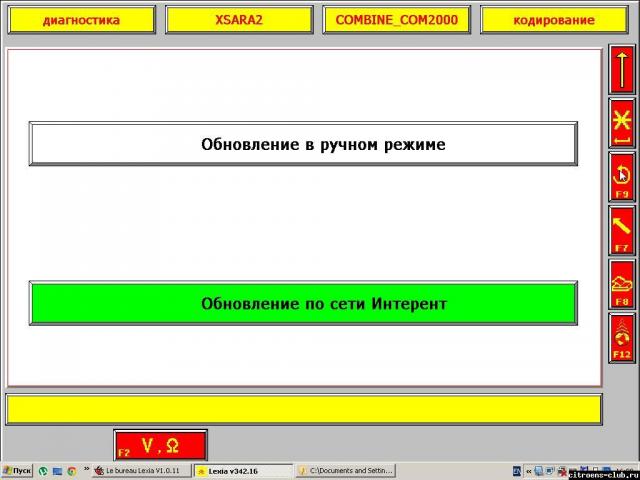This screenshot has width=640, height=480.
Task: Open C:\Documents and Settings taskbar window
Action: pos(346,471)
